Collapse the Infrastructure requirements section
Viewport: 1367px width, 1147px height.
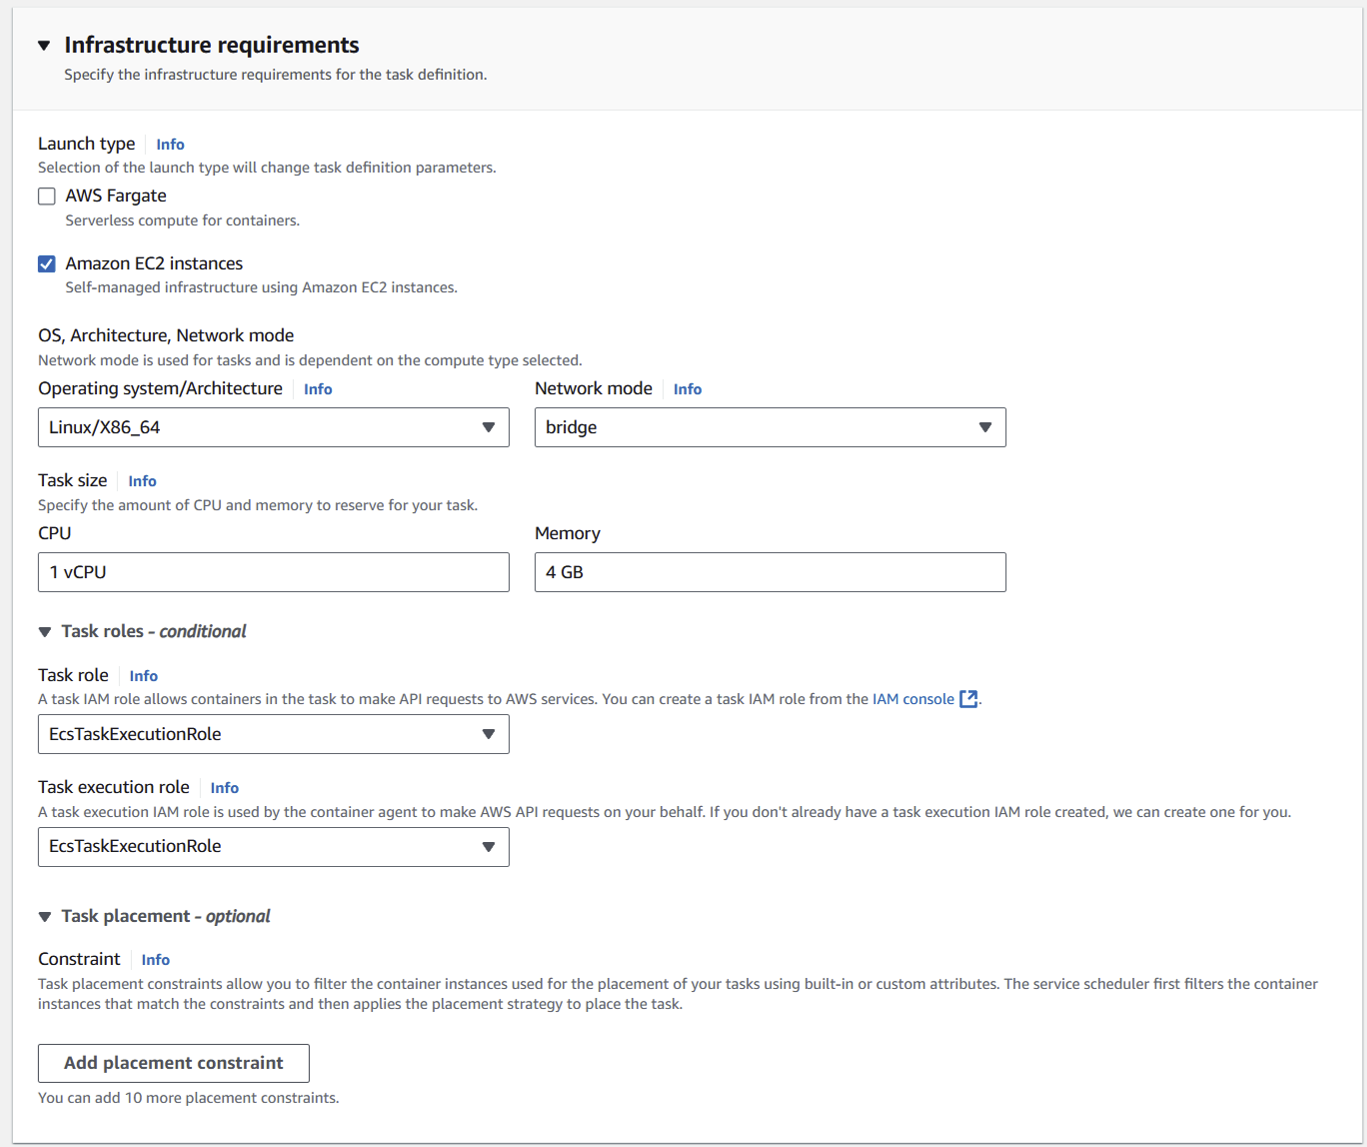click(x=44, y=46)
